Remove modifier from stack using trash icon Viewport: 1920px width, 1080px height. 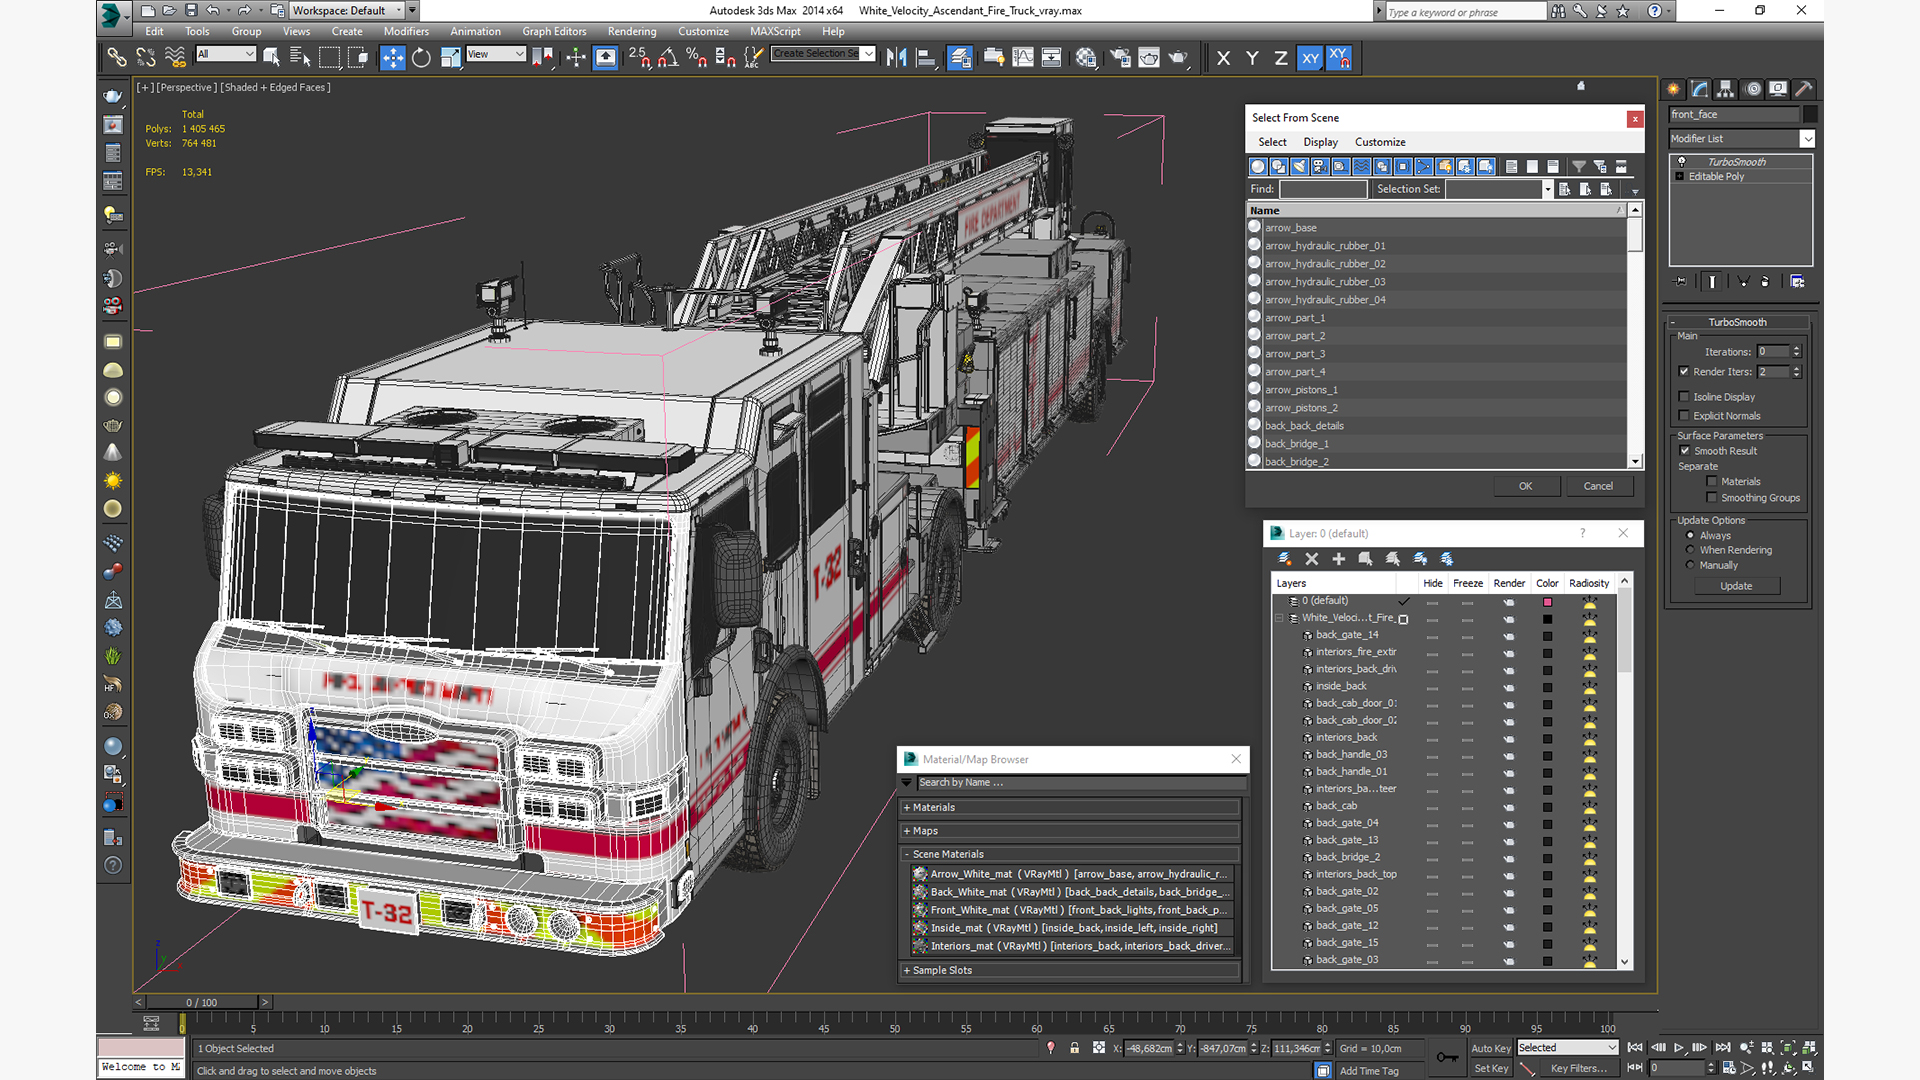tap(1765, 282)
